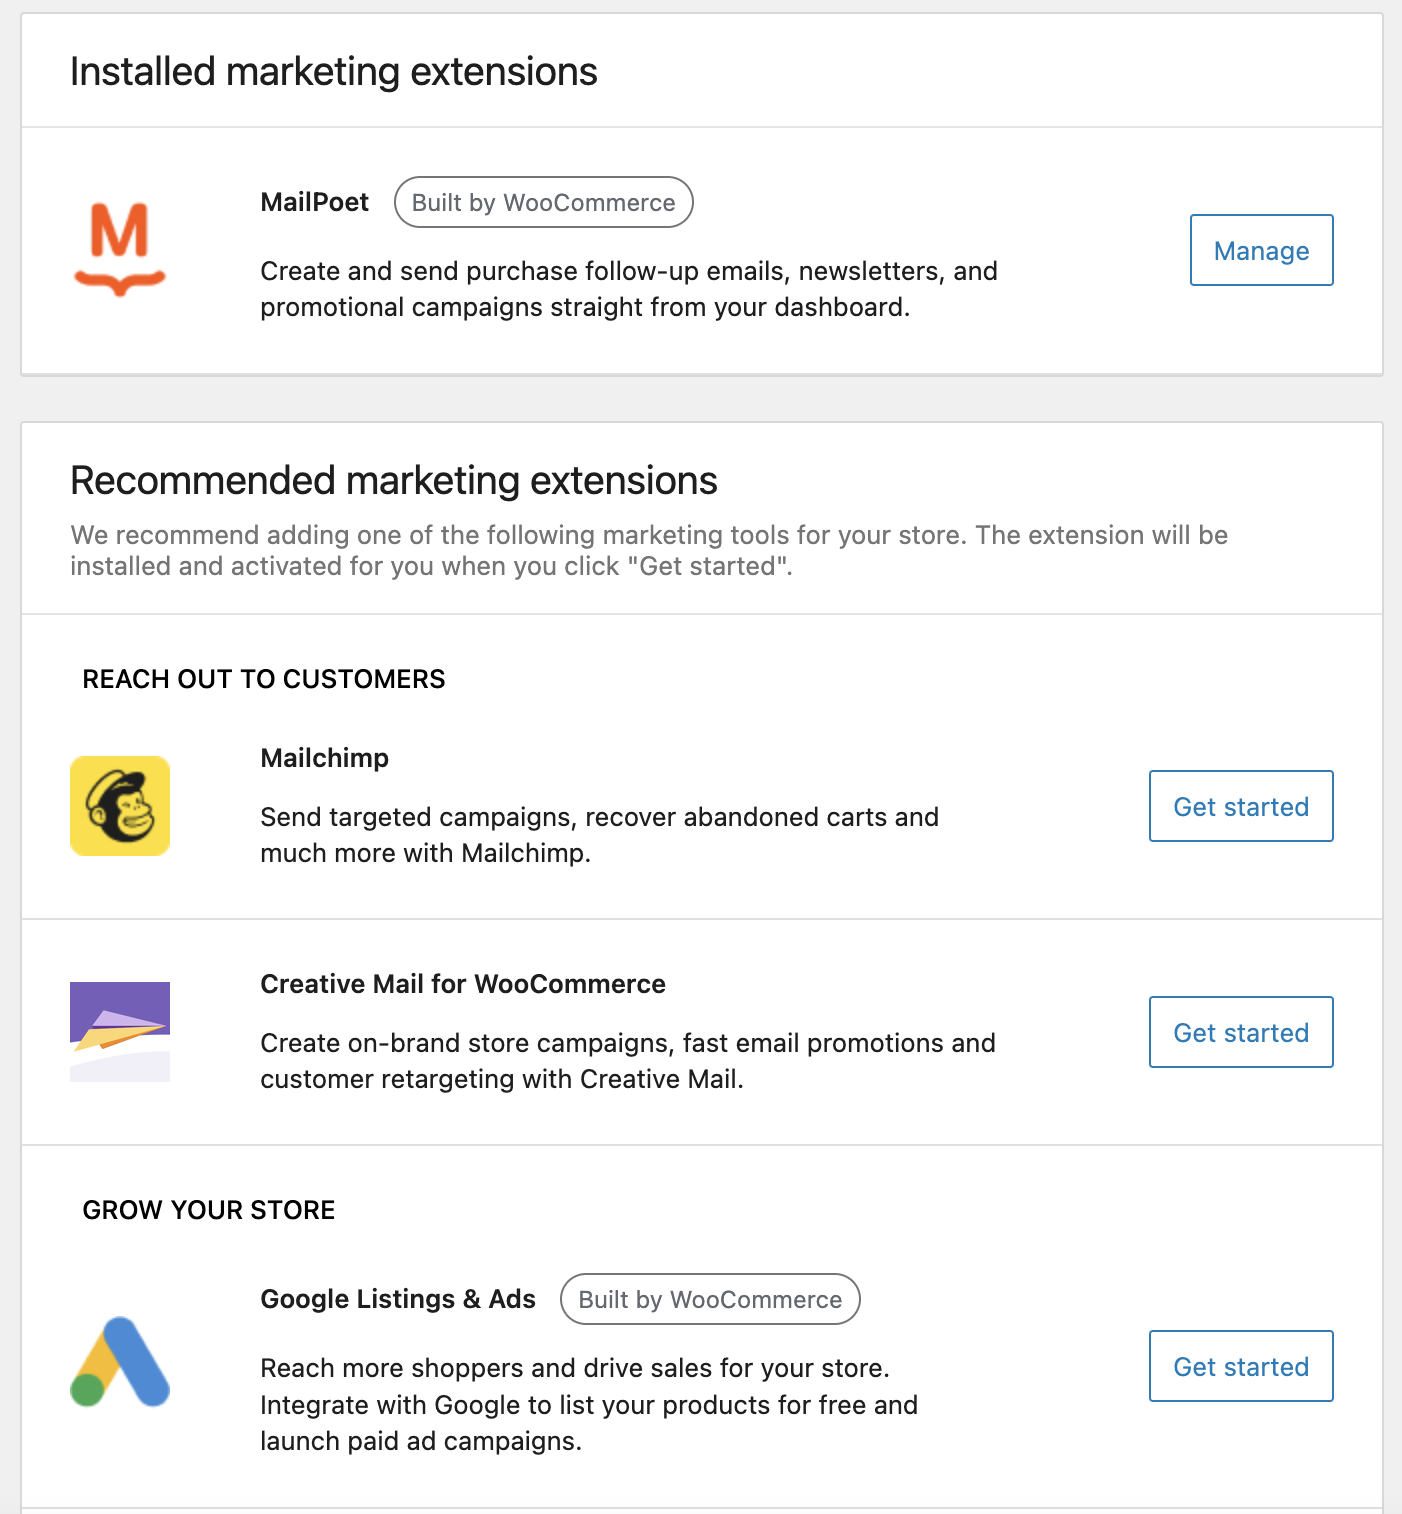Click the MailPoet description text
The image size is (1402, 1514).
pyautogui.click(x=628, y=289)
